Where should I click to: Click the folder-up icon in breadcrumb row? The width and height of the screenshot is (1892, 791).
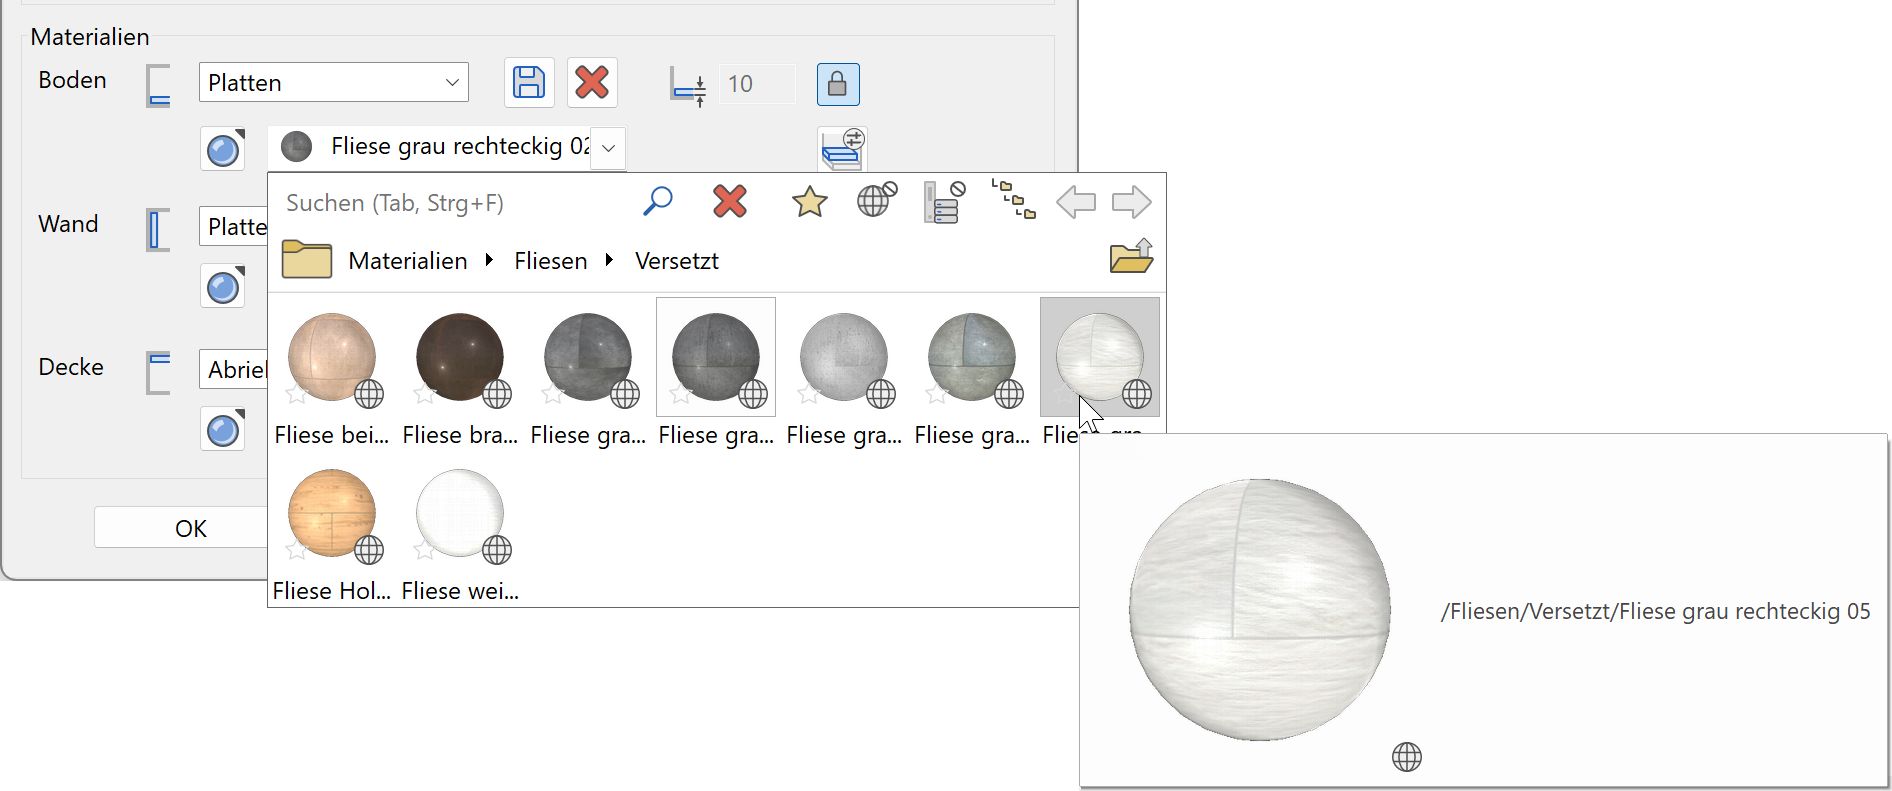(1131, 258)
